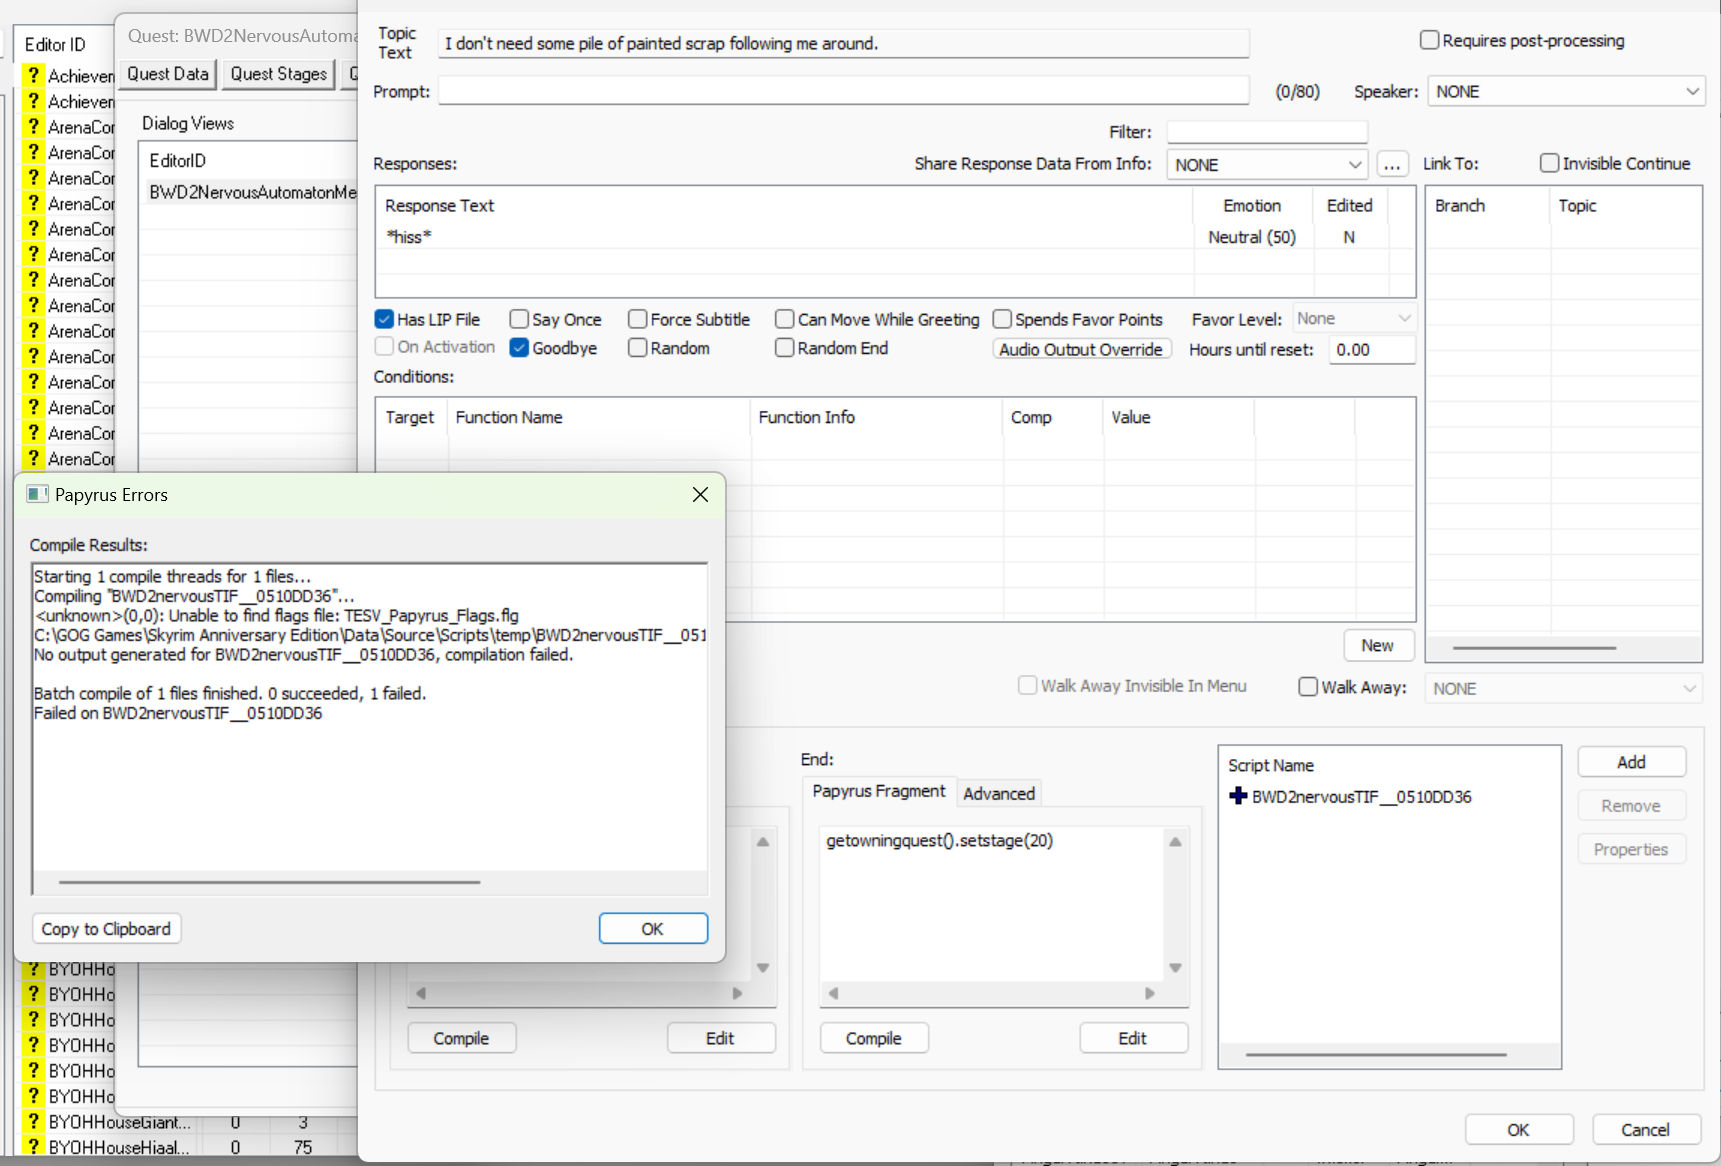
Task: Click the Prompt text input field
Action: pos(843,91)
